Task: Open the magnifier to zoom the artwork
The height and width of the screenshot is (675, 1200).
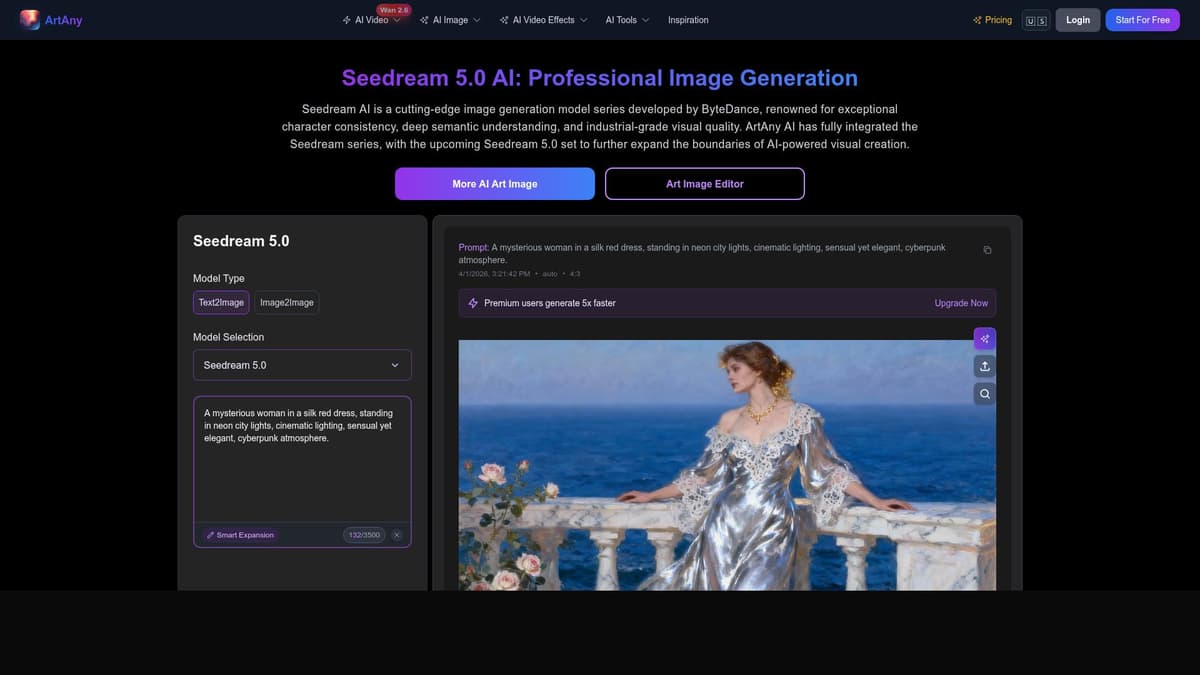Action: pyautogui.click(x=984, y=393)
